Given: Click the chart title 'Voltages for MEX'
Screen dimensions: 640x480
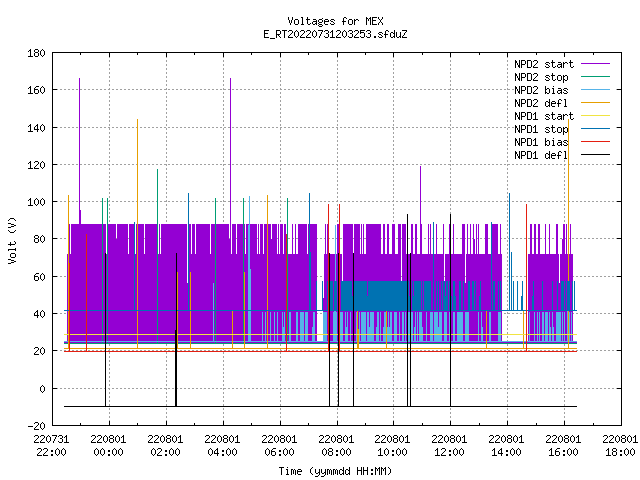Looking at the screenshot, I should click(335, 21).
